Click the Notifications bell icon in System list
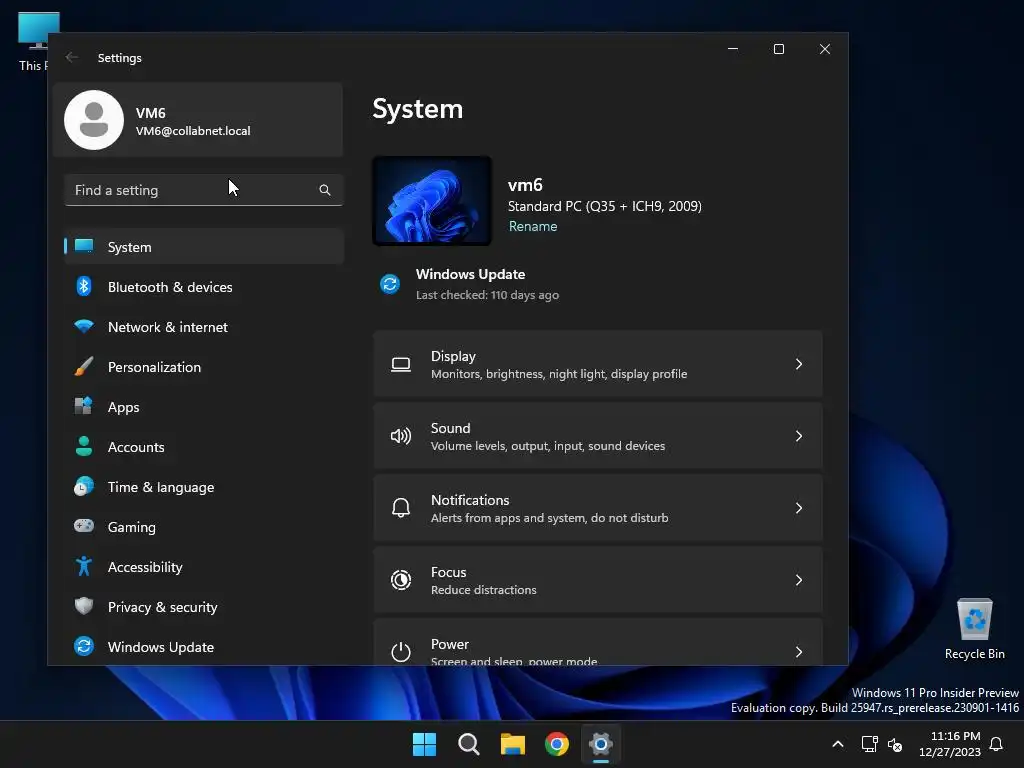Viewport: 1024px width, 768px height. coord(401,508)
